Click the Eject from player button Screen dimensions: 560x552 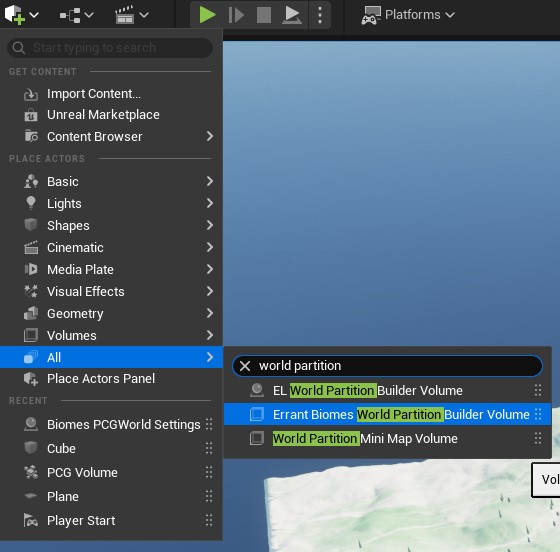292,15
